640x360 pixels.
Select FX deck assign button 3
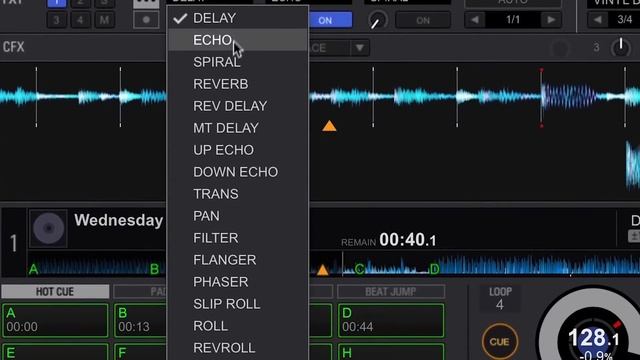click(x=56, y=20)
